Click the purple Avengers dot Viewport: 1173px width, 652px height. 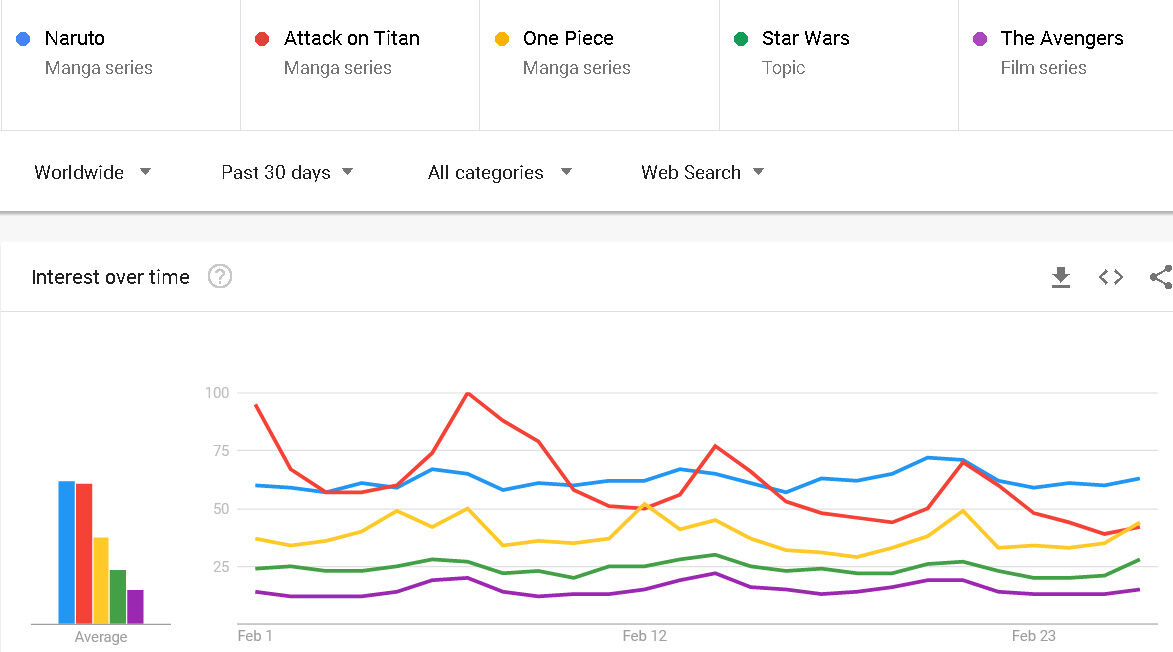point(980,39)
